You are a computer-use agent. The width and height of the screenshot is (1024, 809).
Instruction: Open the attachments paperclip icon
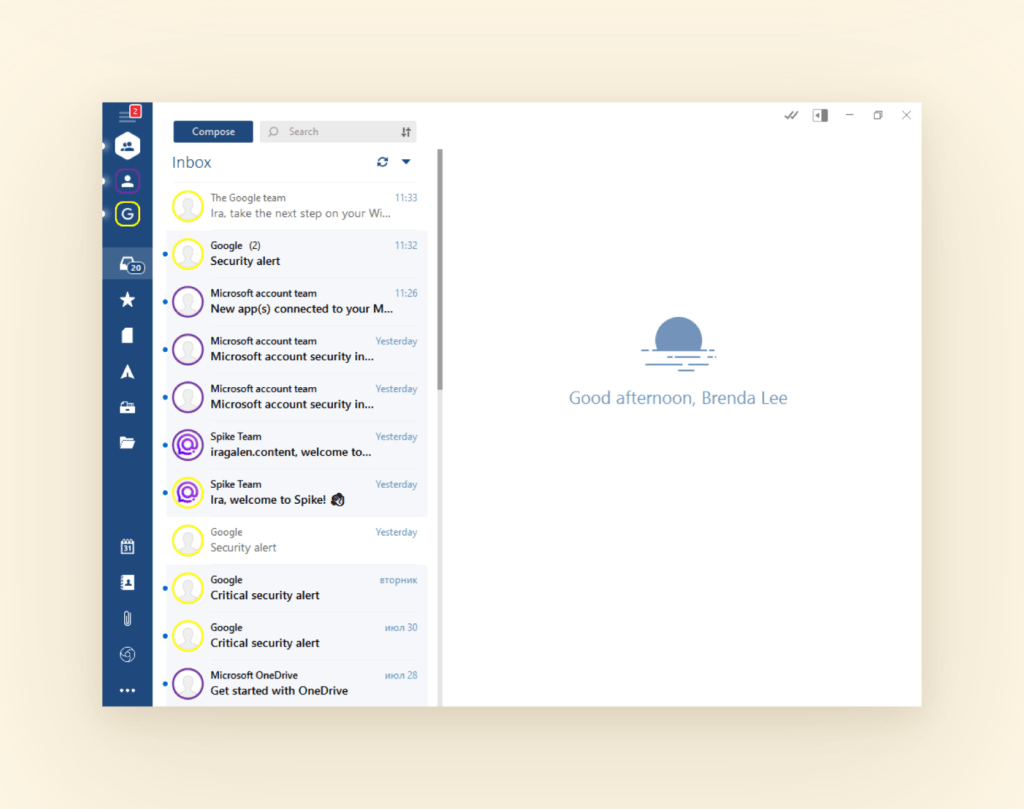tap(127, 618)
